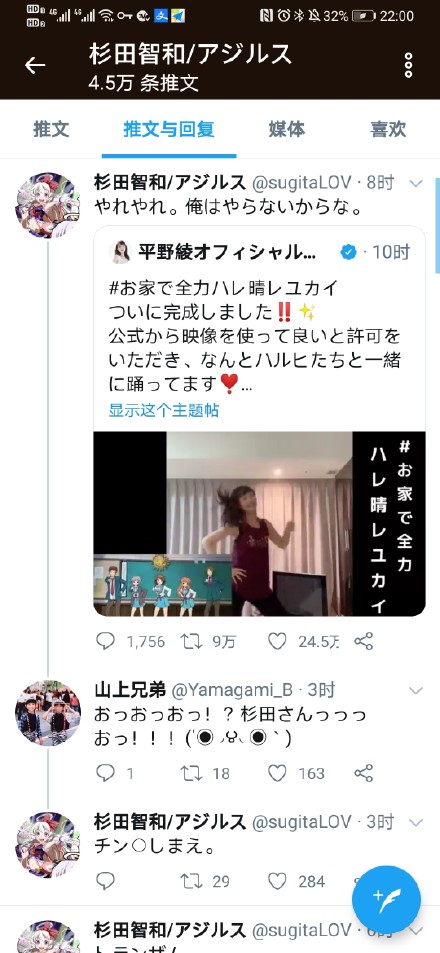This screenshot has height=953, width=440.
Task: Retweet the tweet with 9万 retweets
Action: coord(192,641)
